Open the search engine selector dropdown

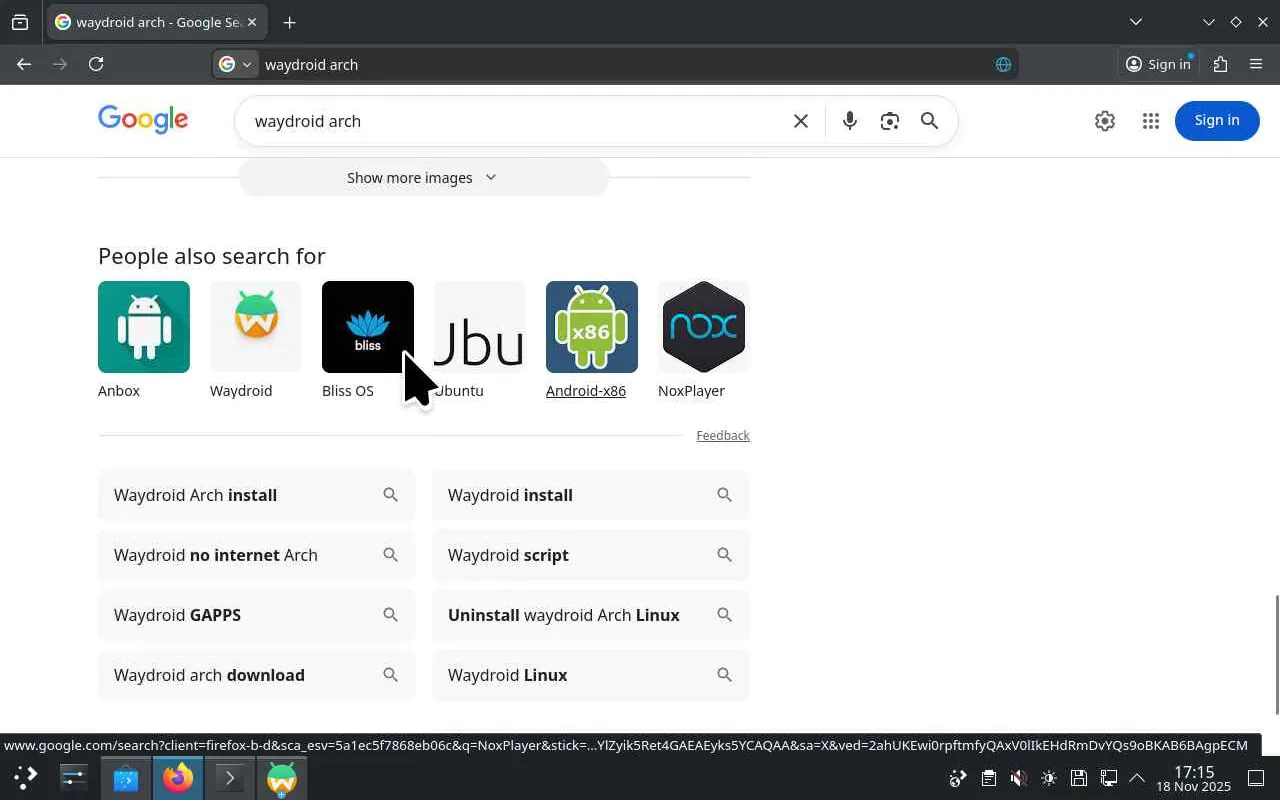pyautogui.click(x=236, y=64)
